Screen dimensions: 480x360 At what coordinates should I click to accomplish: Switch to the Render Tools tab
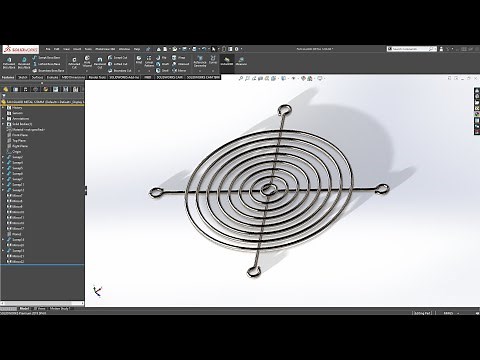[97, 77]
